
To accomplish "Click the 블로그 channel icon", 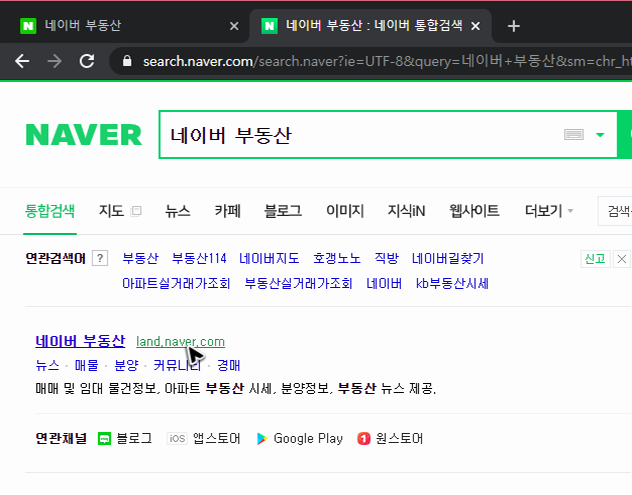I will coord(104,439).
